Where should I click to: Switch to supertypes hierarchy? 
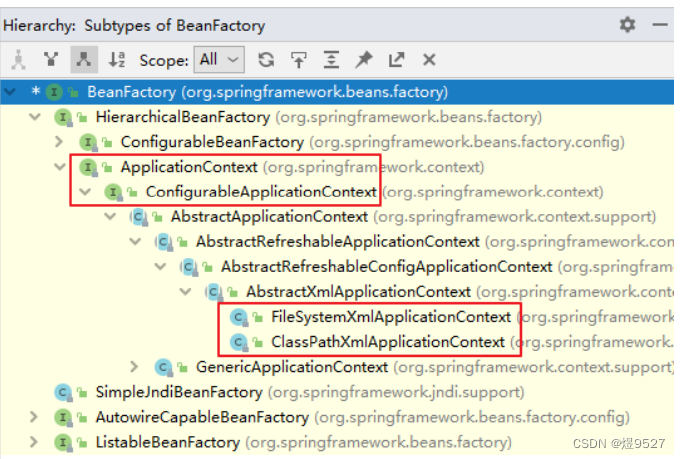(51, 59)
